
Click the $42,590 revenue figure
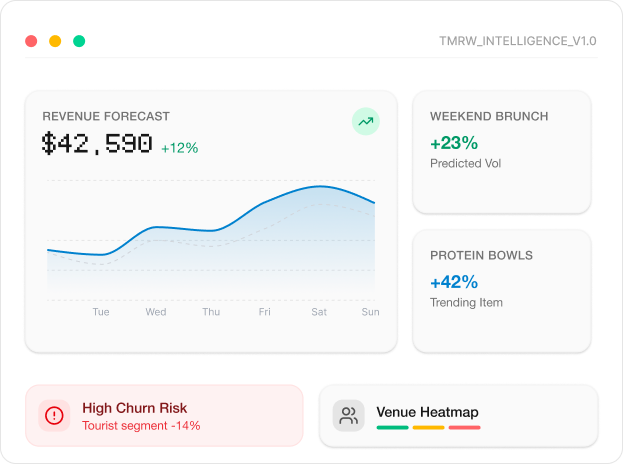tap(97, 144)
